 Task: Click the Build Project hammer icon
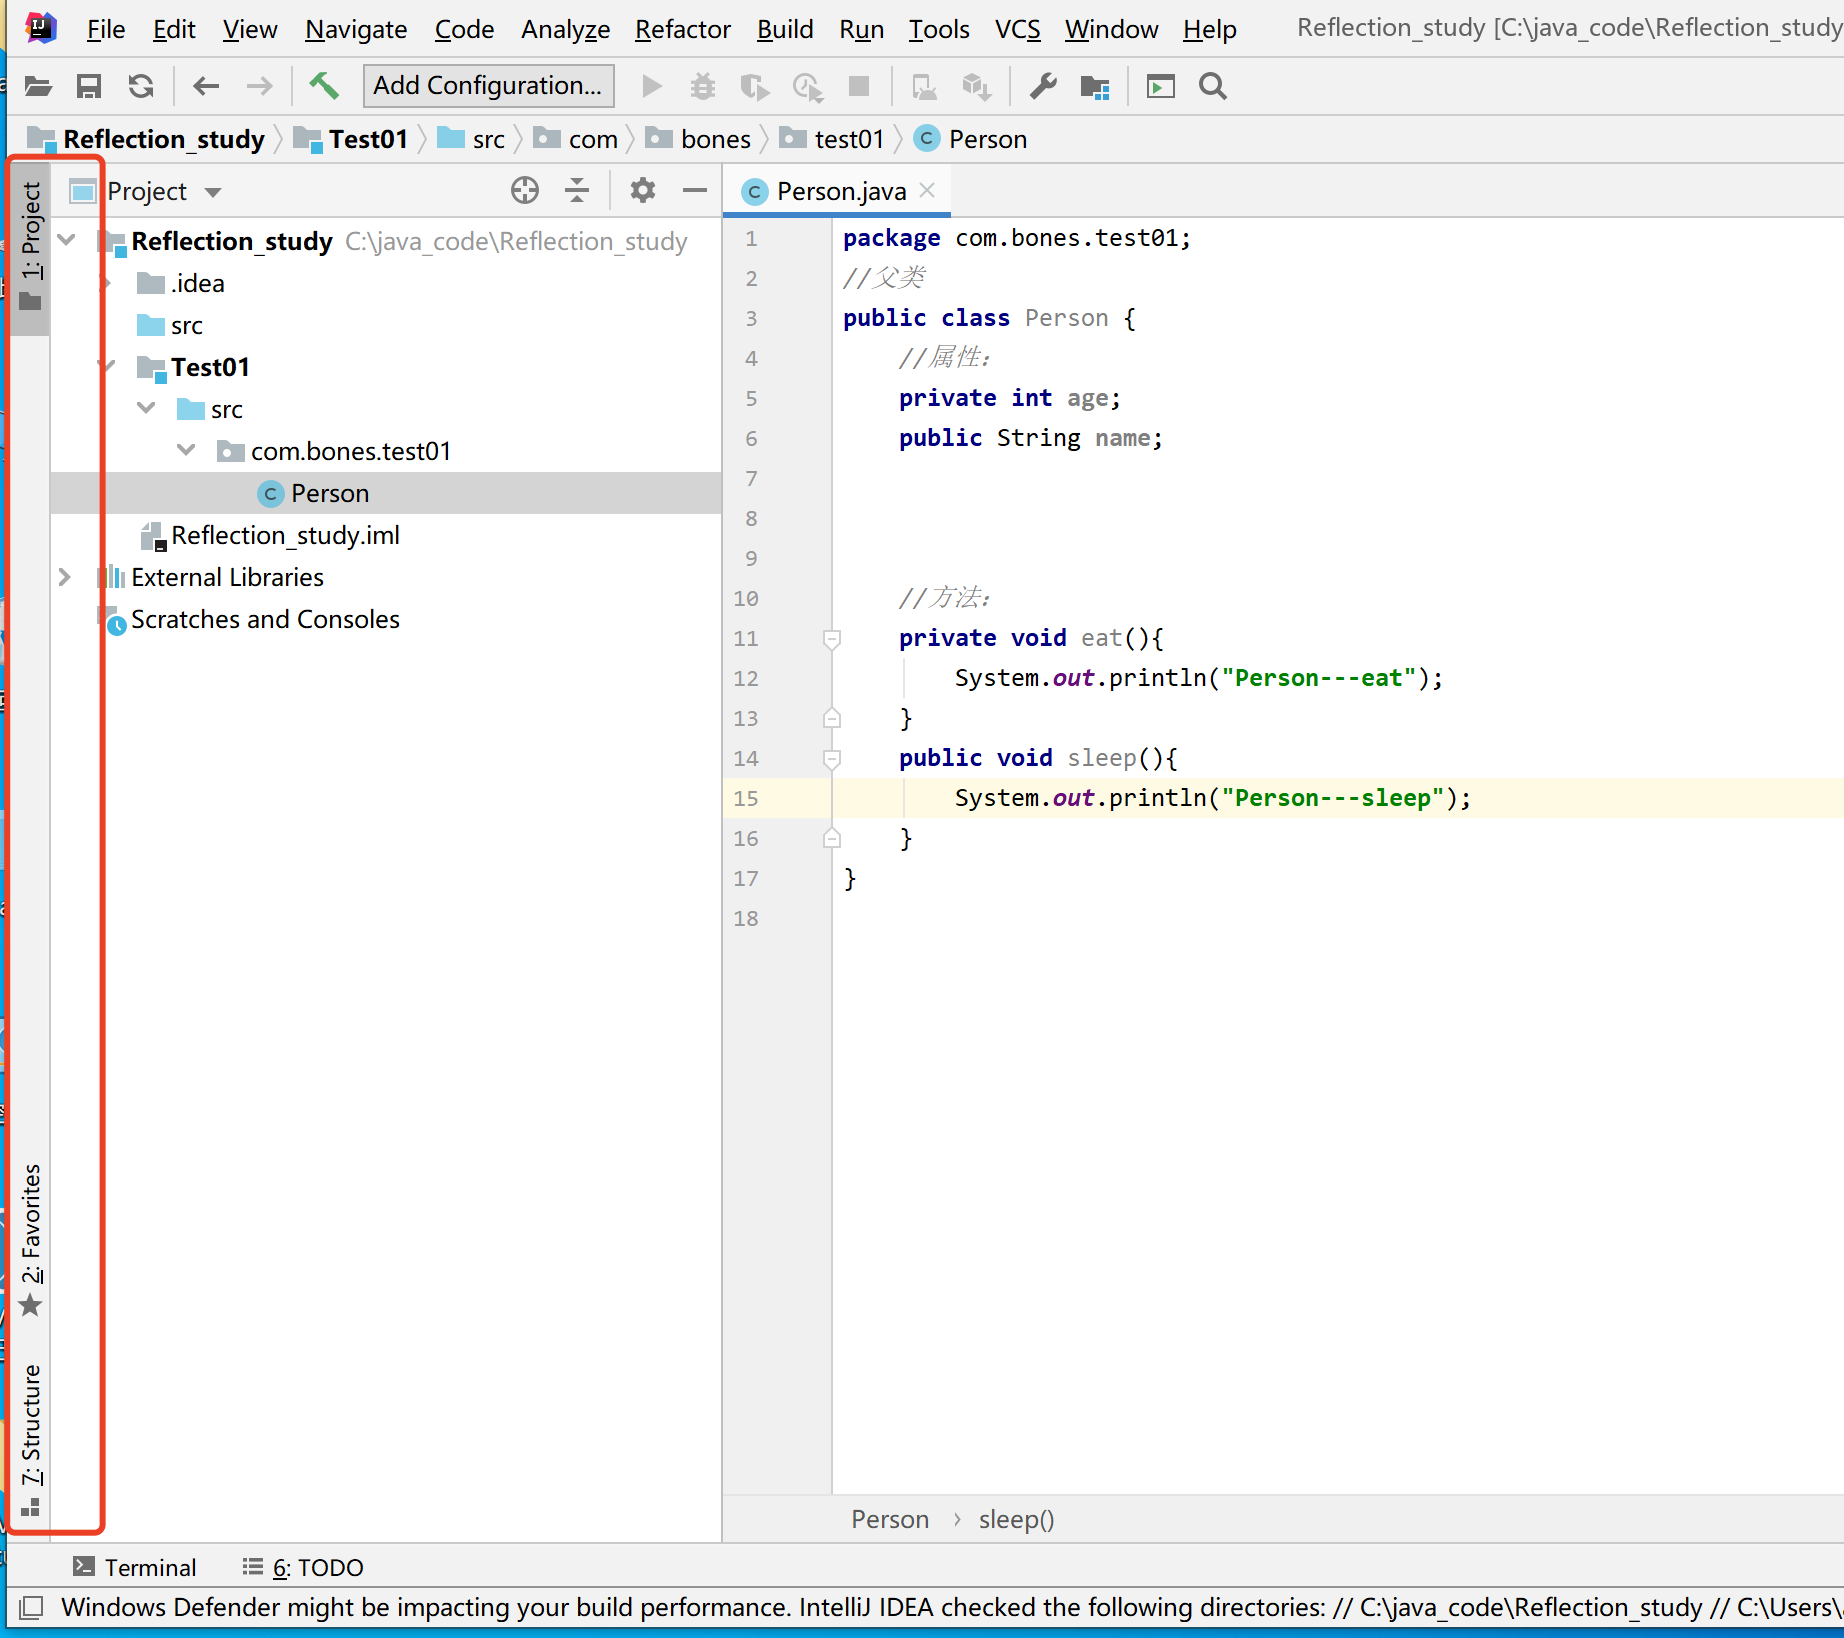pos(323,86)
